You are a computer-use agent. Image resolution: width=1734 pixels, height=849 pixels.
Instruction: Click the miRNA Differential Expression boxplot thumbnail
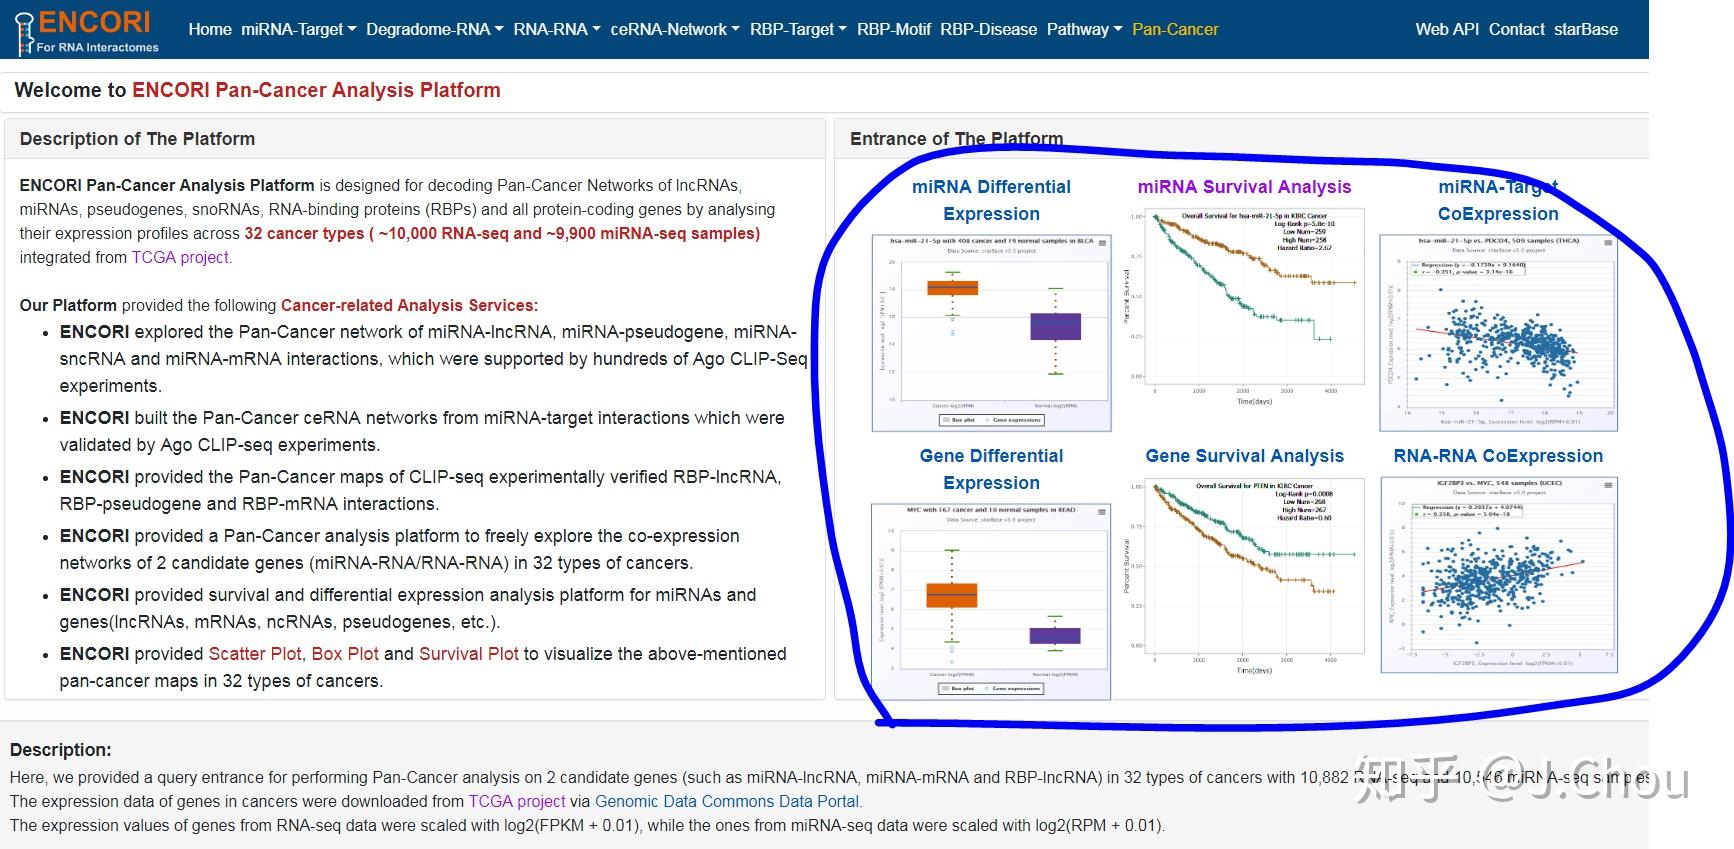click(x=991, y=333)
